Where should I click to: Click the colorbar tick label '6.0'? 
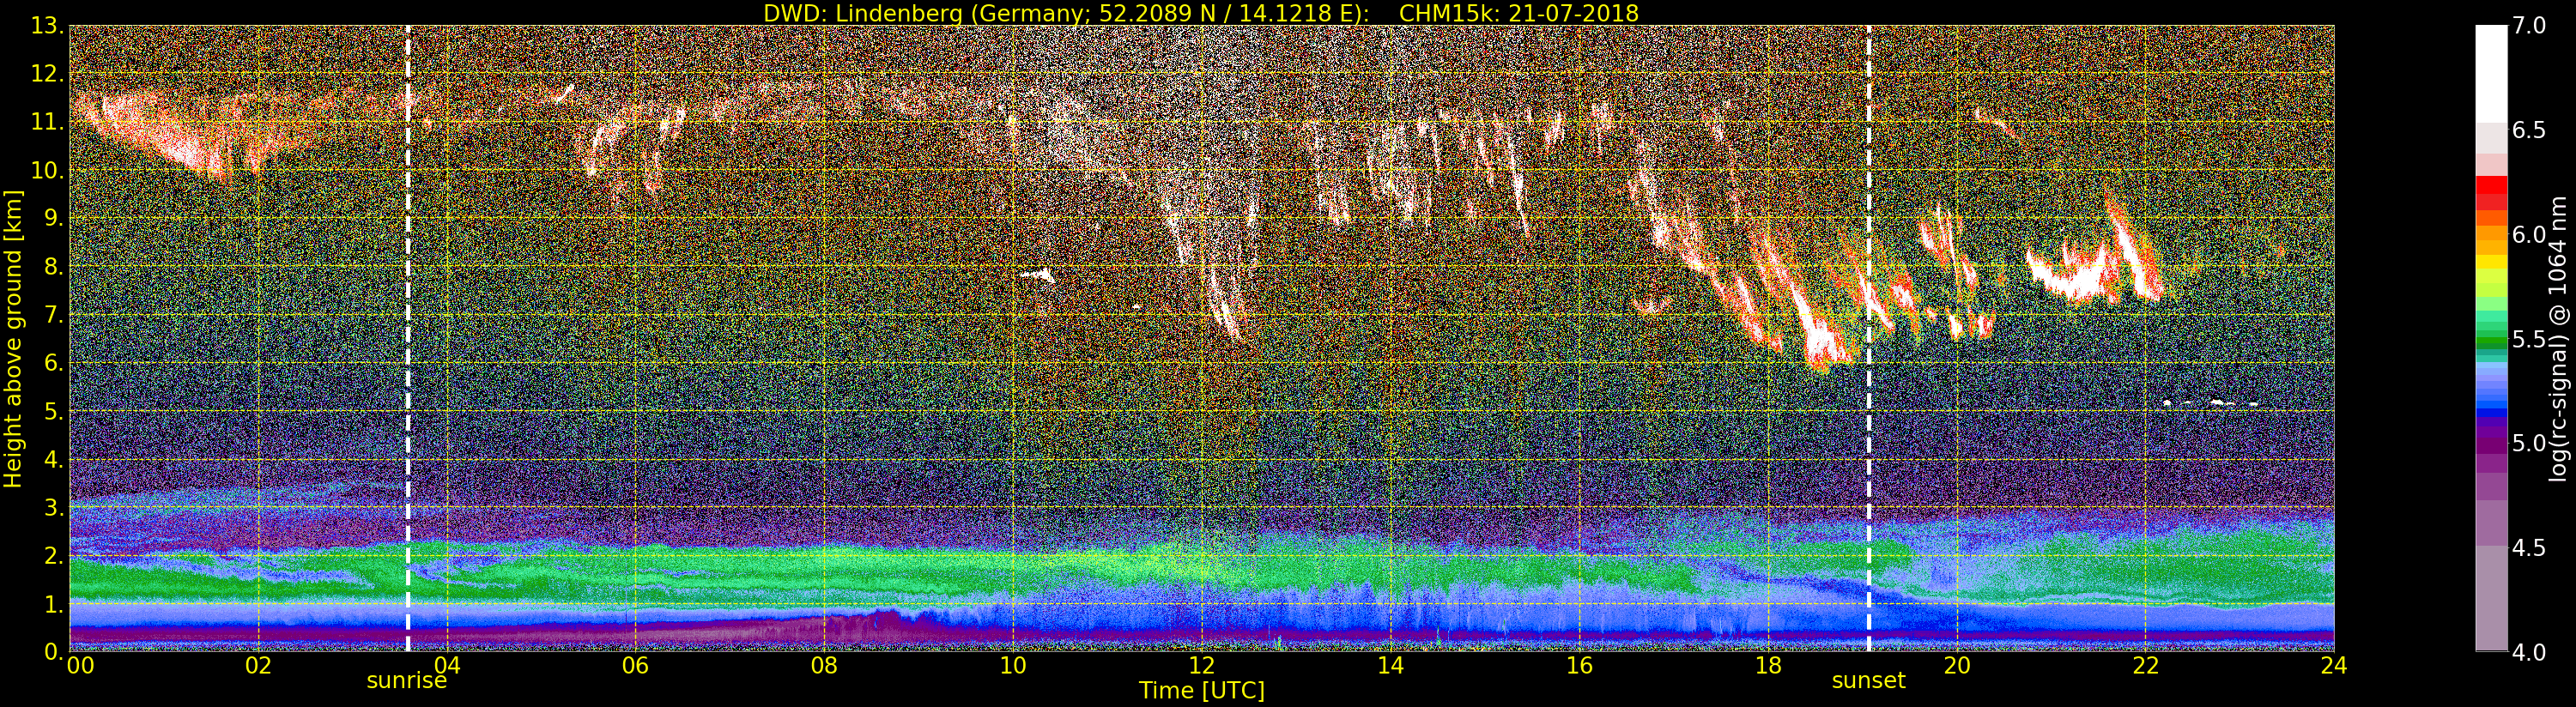pyautogui.click(x=2529, y=234)
